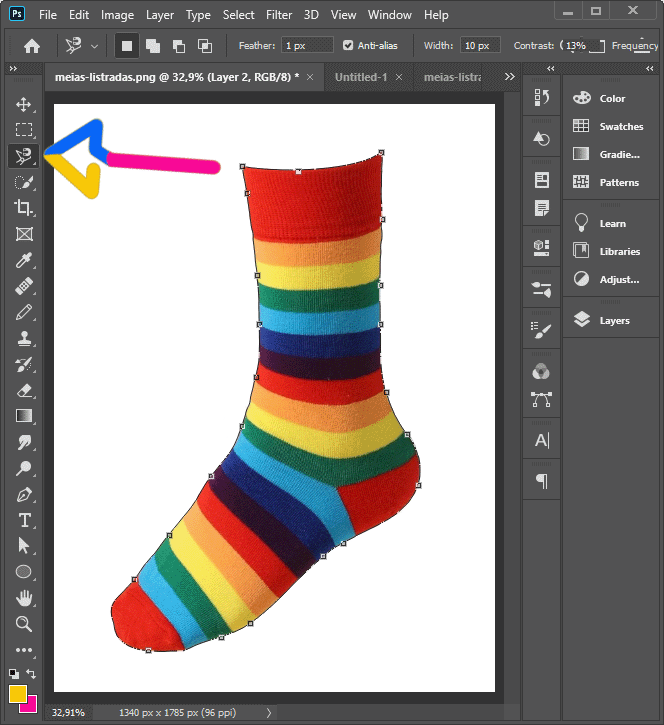The width and height of the screenshot is (664, 725).
Task: Select the Frame tool
Action: pyautogui.click(x=24, y=234)
